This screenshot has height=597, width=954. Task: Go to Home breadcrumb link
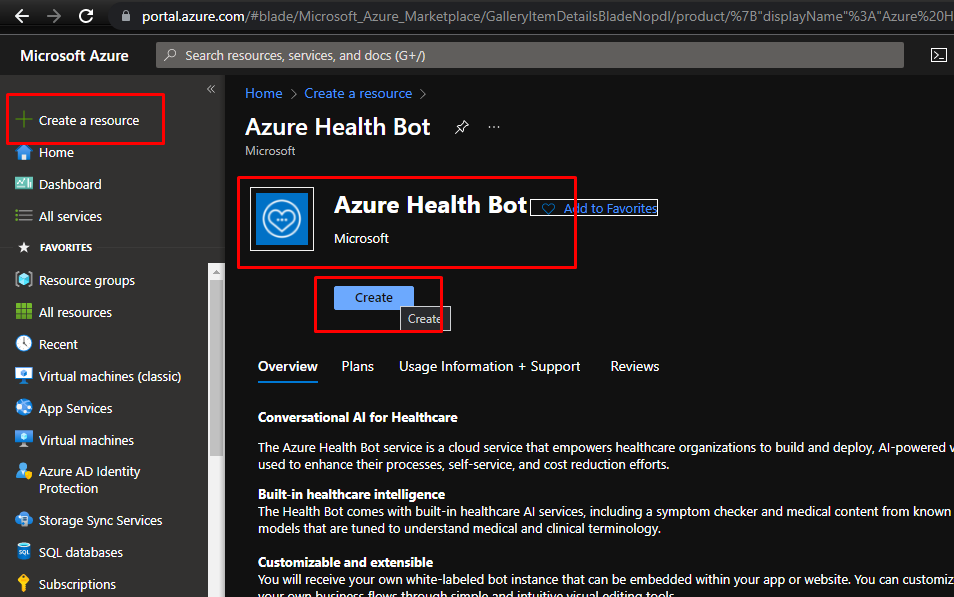263,93
